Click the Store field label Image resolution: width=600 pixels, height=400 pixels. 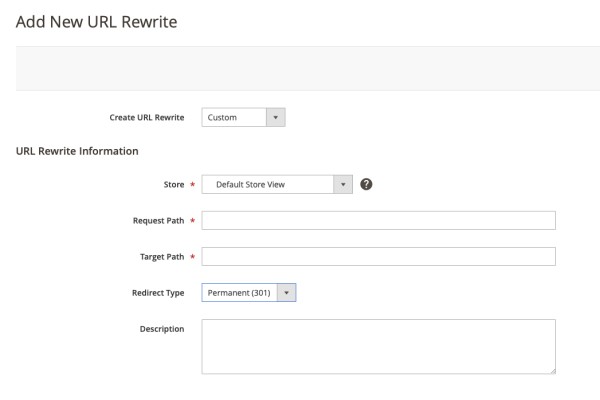173,184
